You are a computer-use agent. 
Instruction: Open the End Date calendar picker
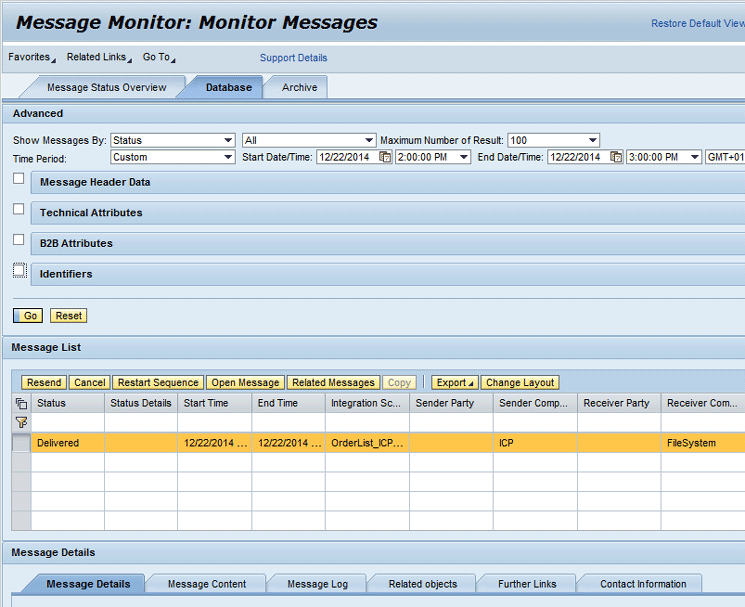click(616, 157)
